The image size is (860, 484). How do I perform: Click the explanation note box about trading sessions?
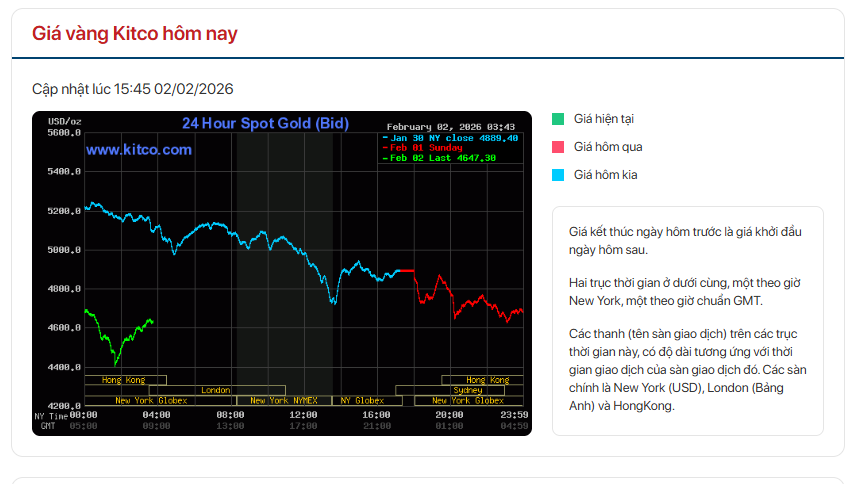click(687, 320)
